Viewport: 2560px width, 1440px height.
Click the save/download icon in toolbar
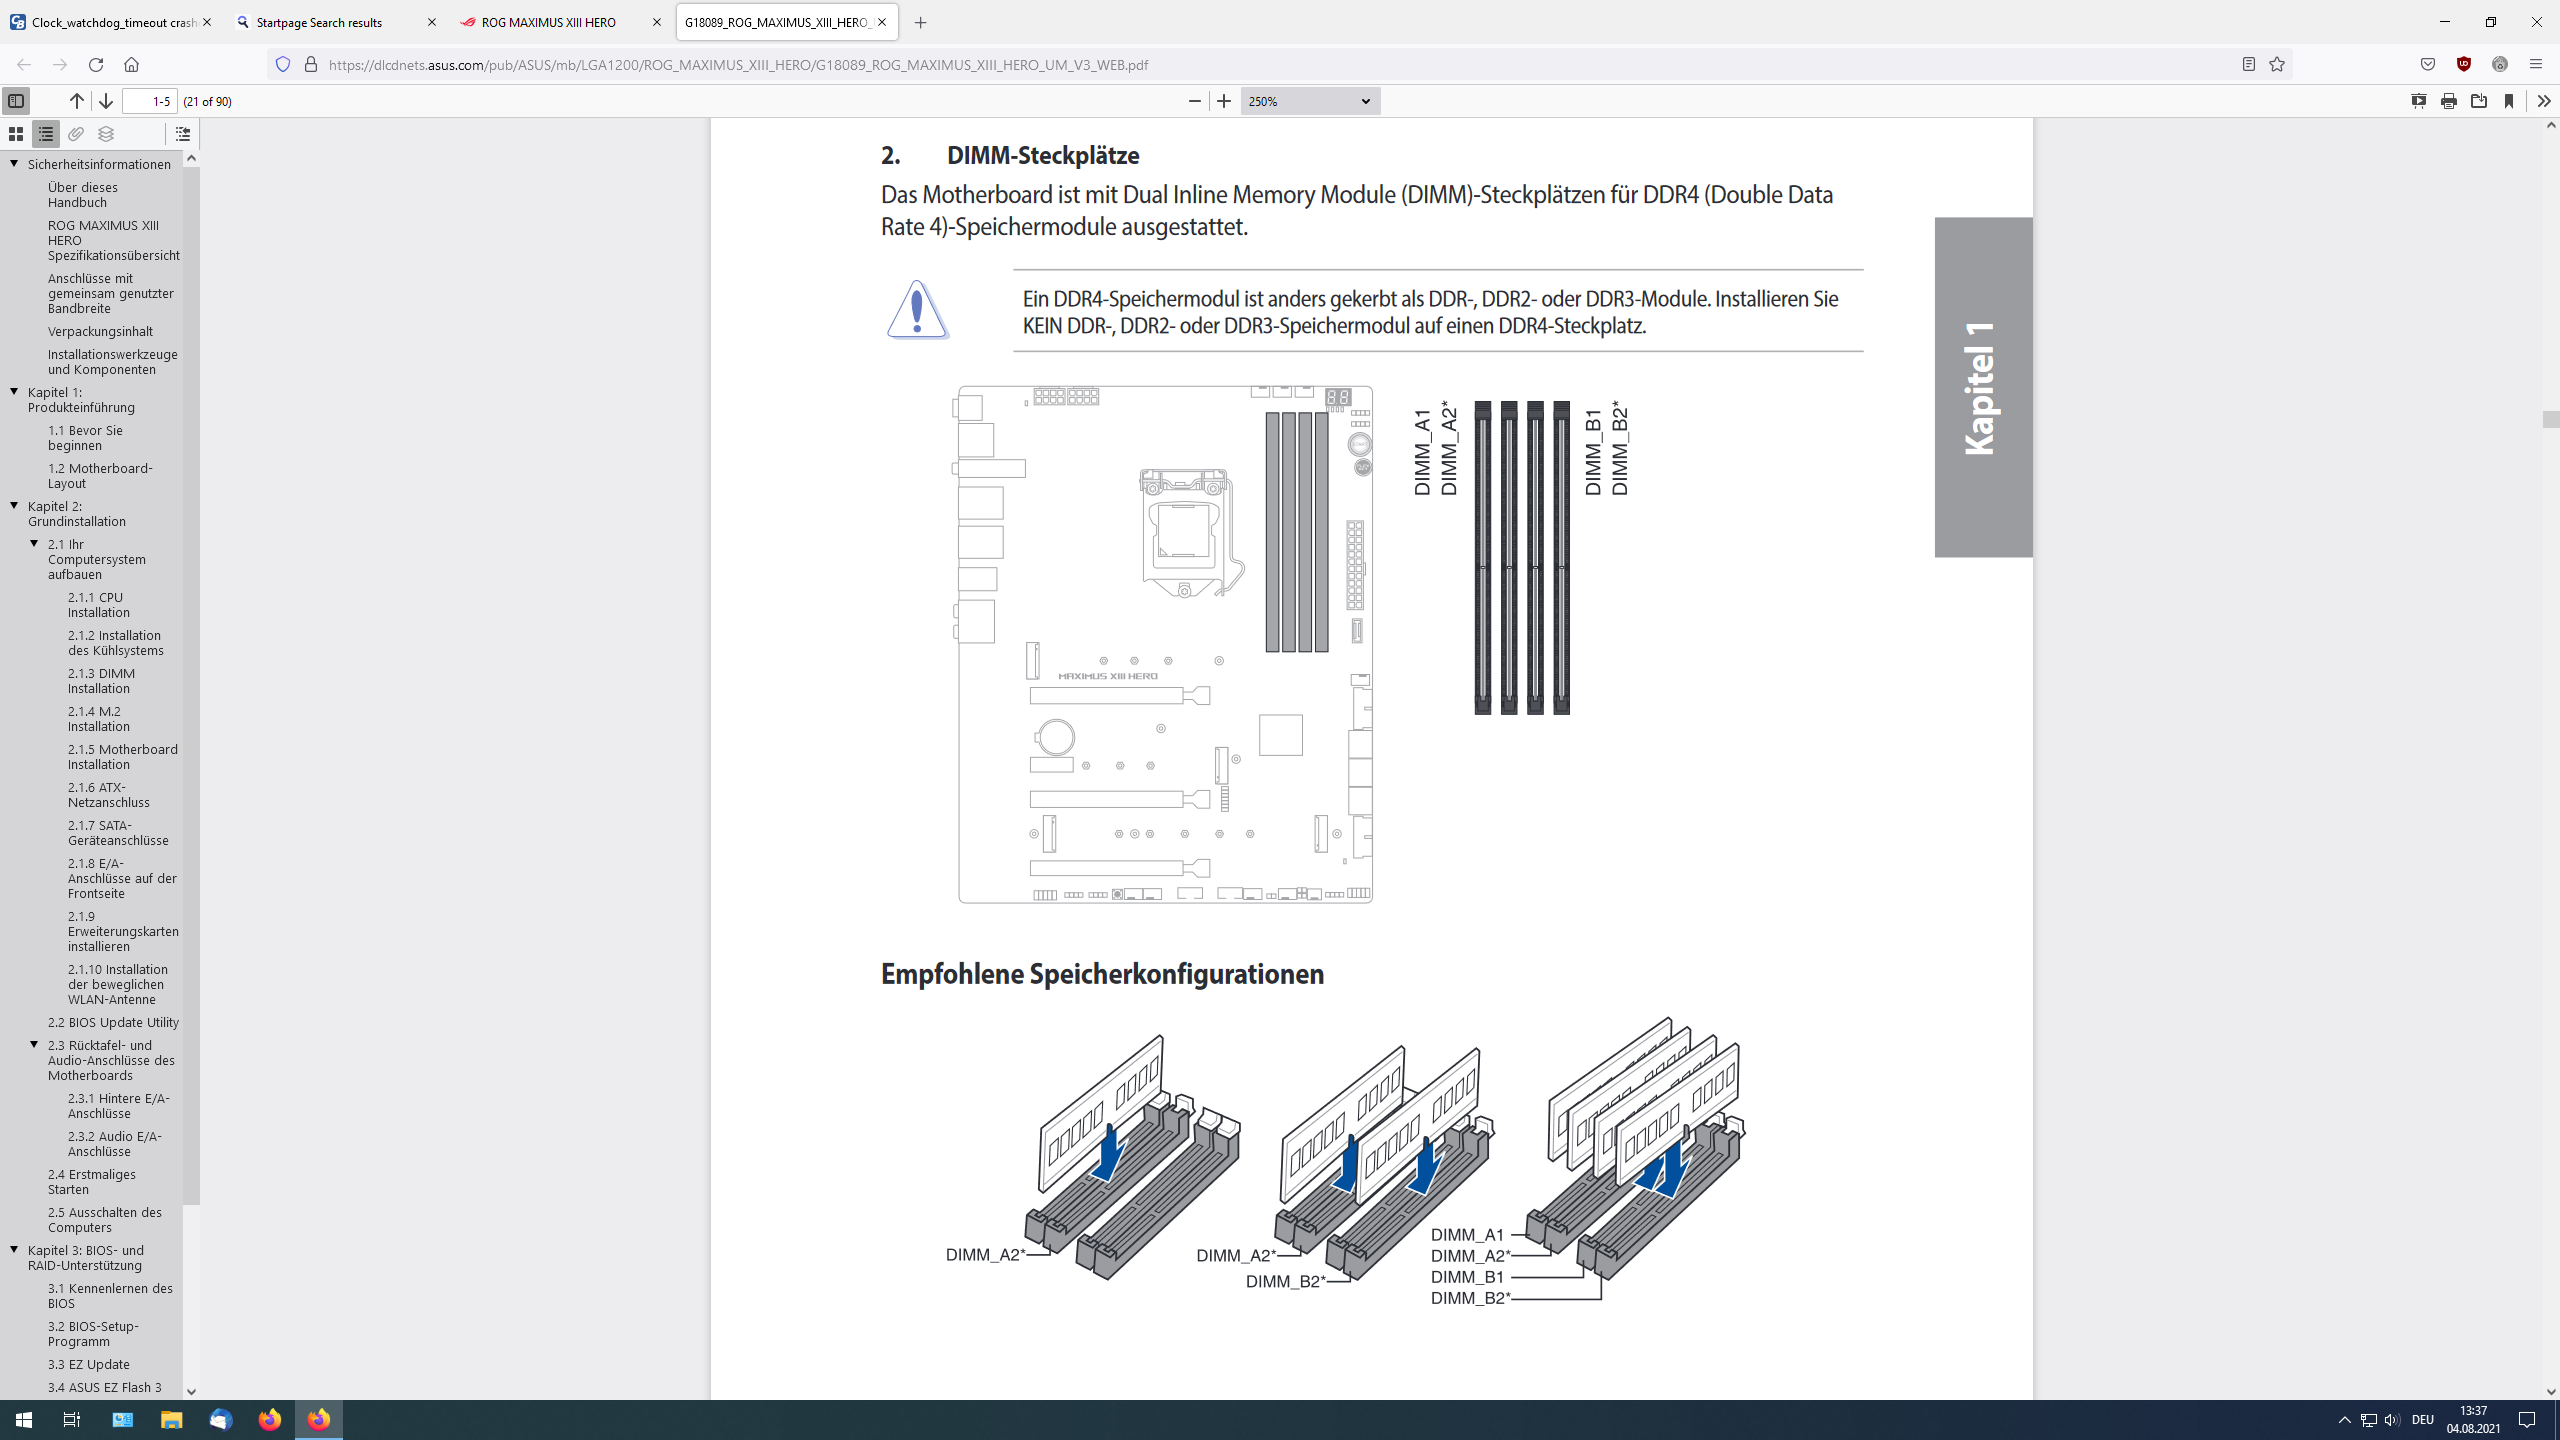(x=2479, y=100)
